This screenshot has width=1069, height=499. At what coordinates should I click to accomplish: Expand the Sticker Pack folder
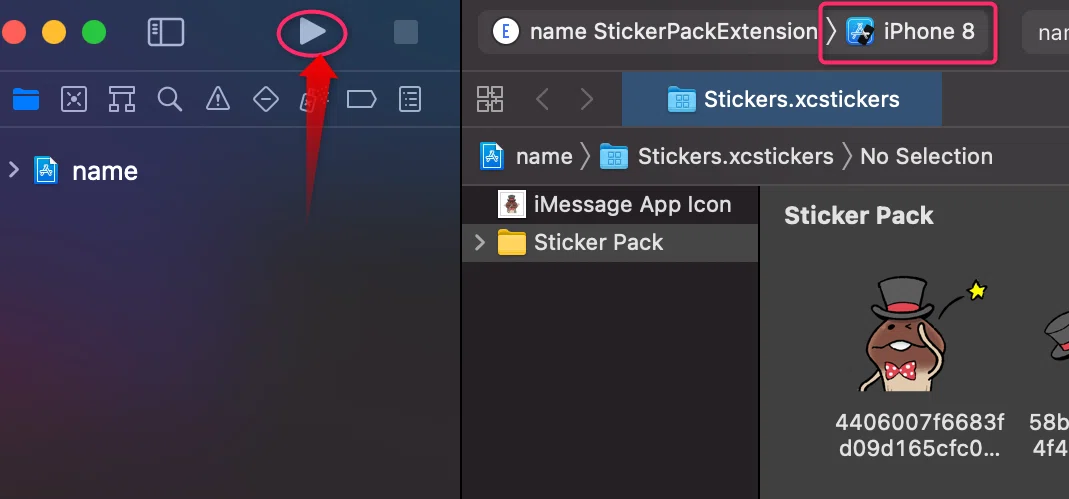(479, 243)
